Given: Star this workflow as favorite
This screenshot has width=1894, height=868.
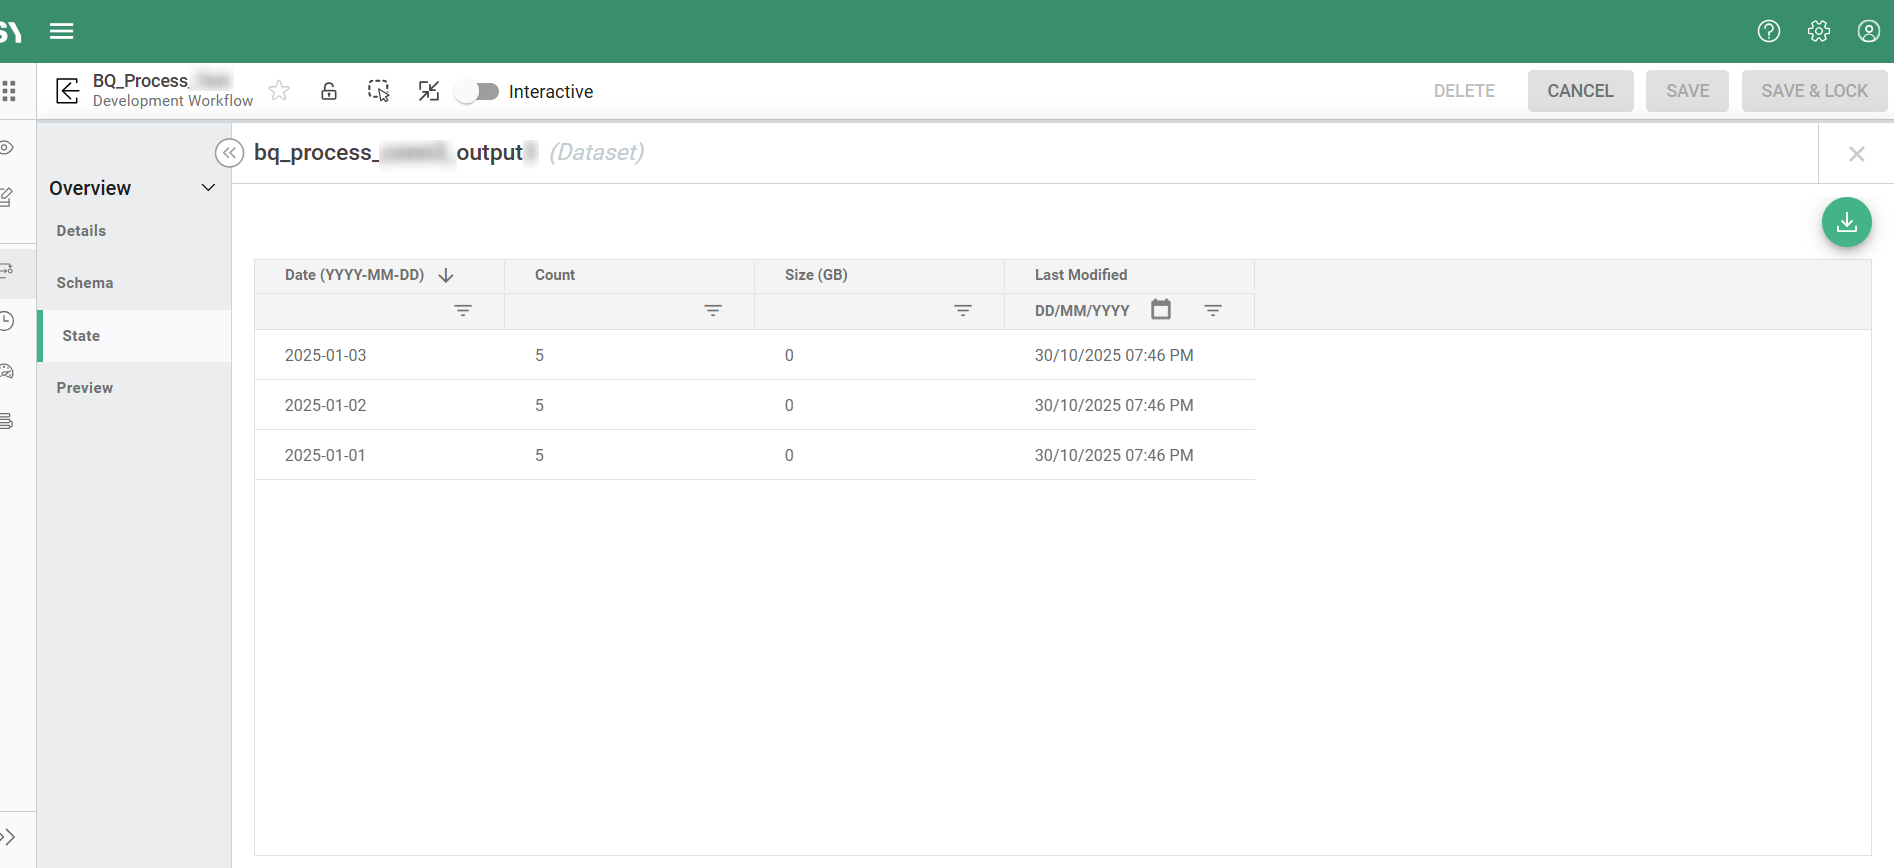Looking at the screenshot, I should [279, 91].
